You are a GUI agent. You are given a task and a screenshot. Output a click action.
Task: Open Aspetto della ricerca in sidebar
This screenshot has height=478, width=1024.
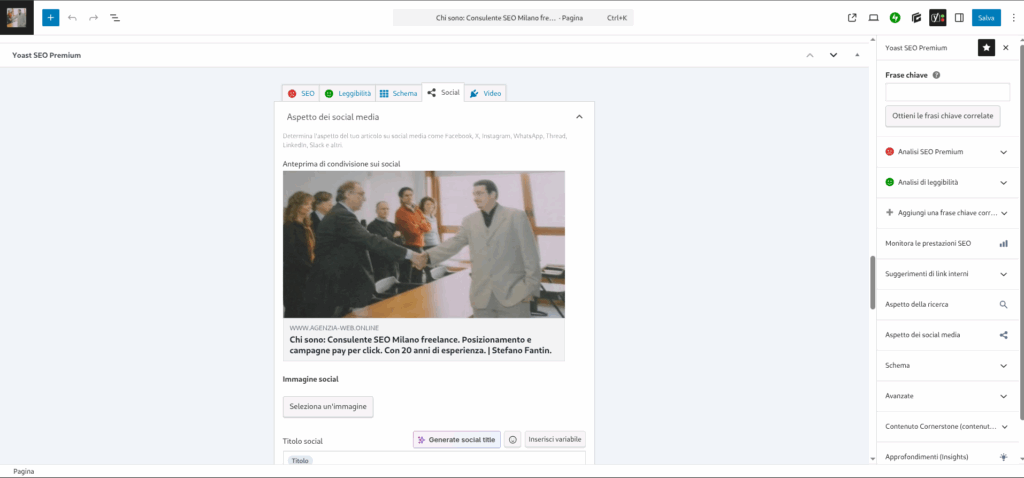click(x=947, y=304)
